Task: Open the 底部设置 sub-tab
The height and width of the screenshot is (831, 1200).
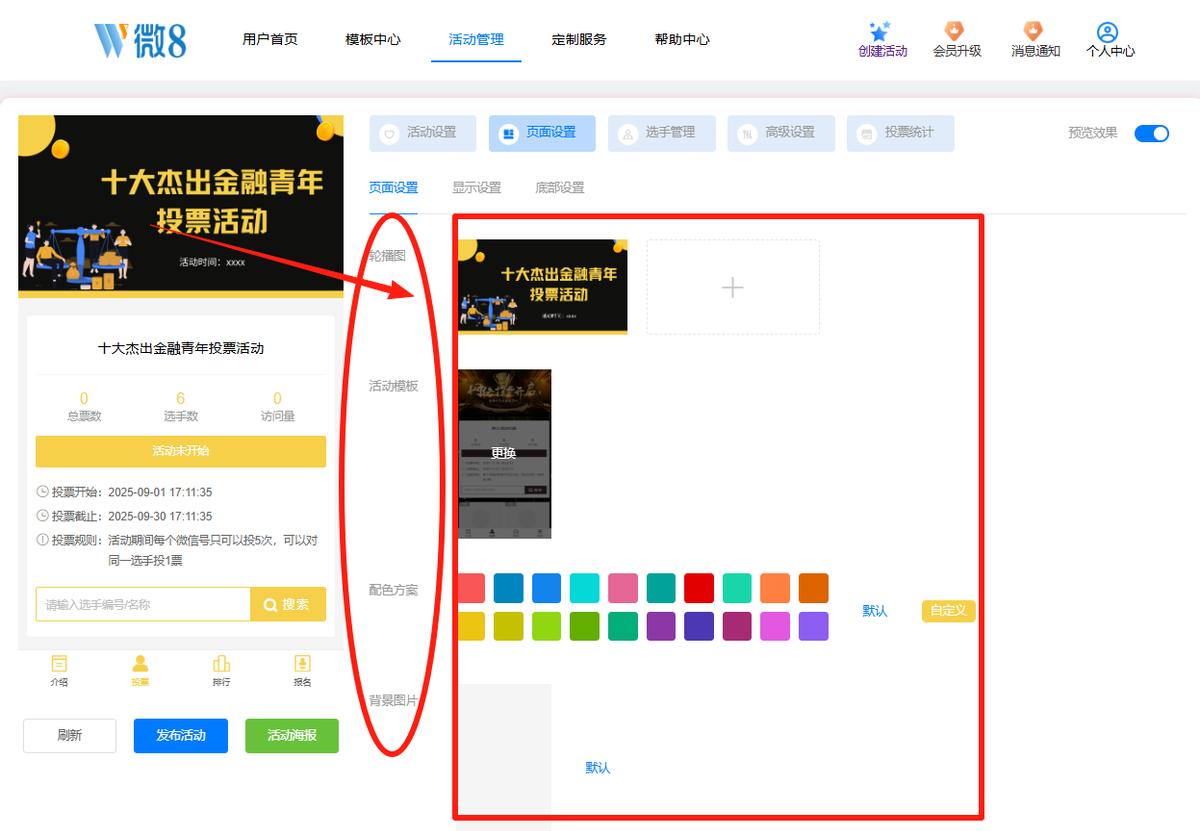Action: click(x=560, y=187)
